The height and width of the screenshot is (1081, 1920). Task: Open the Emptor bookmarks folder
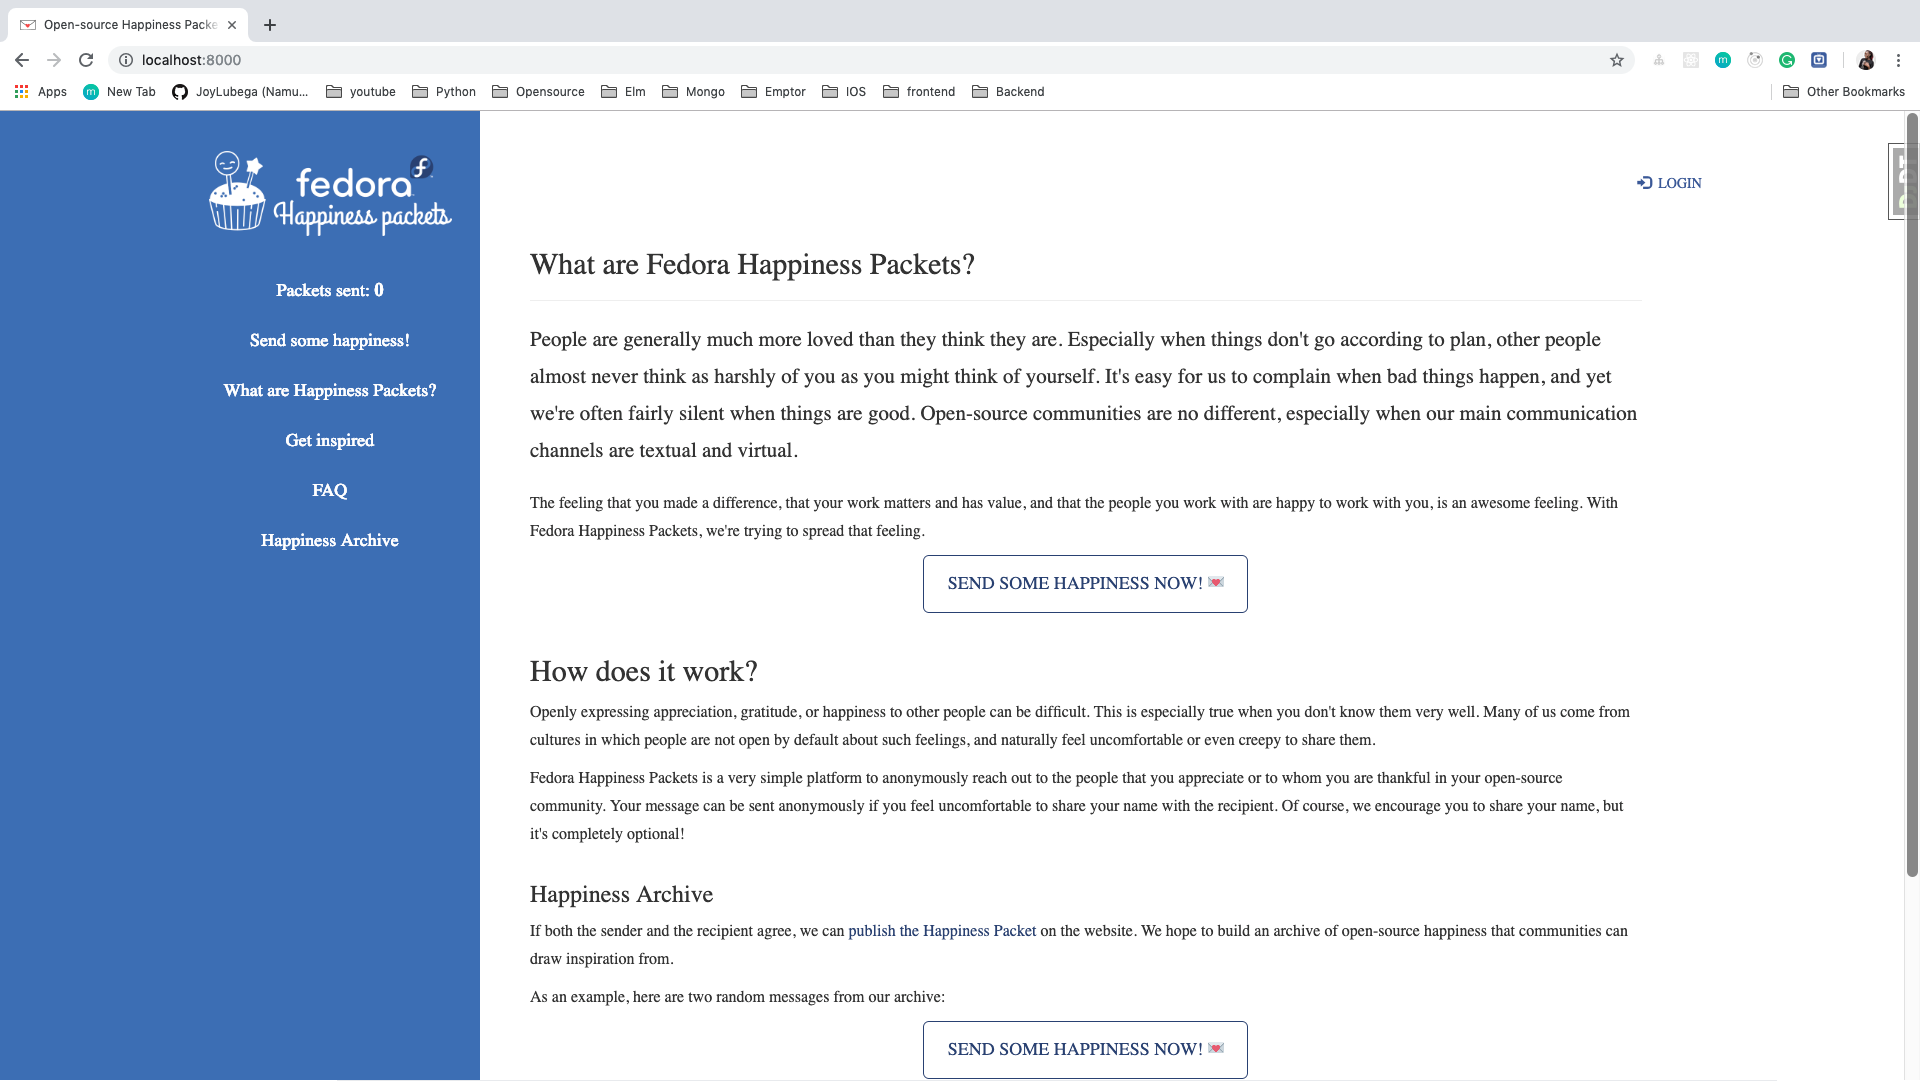[x=773, y=91]
